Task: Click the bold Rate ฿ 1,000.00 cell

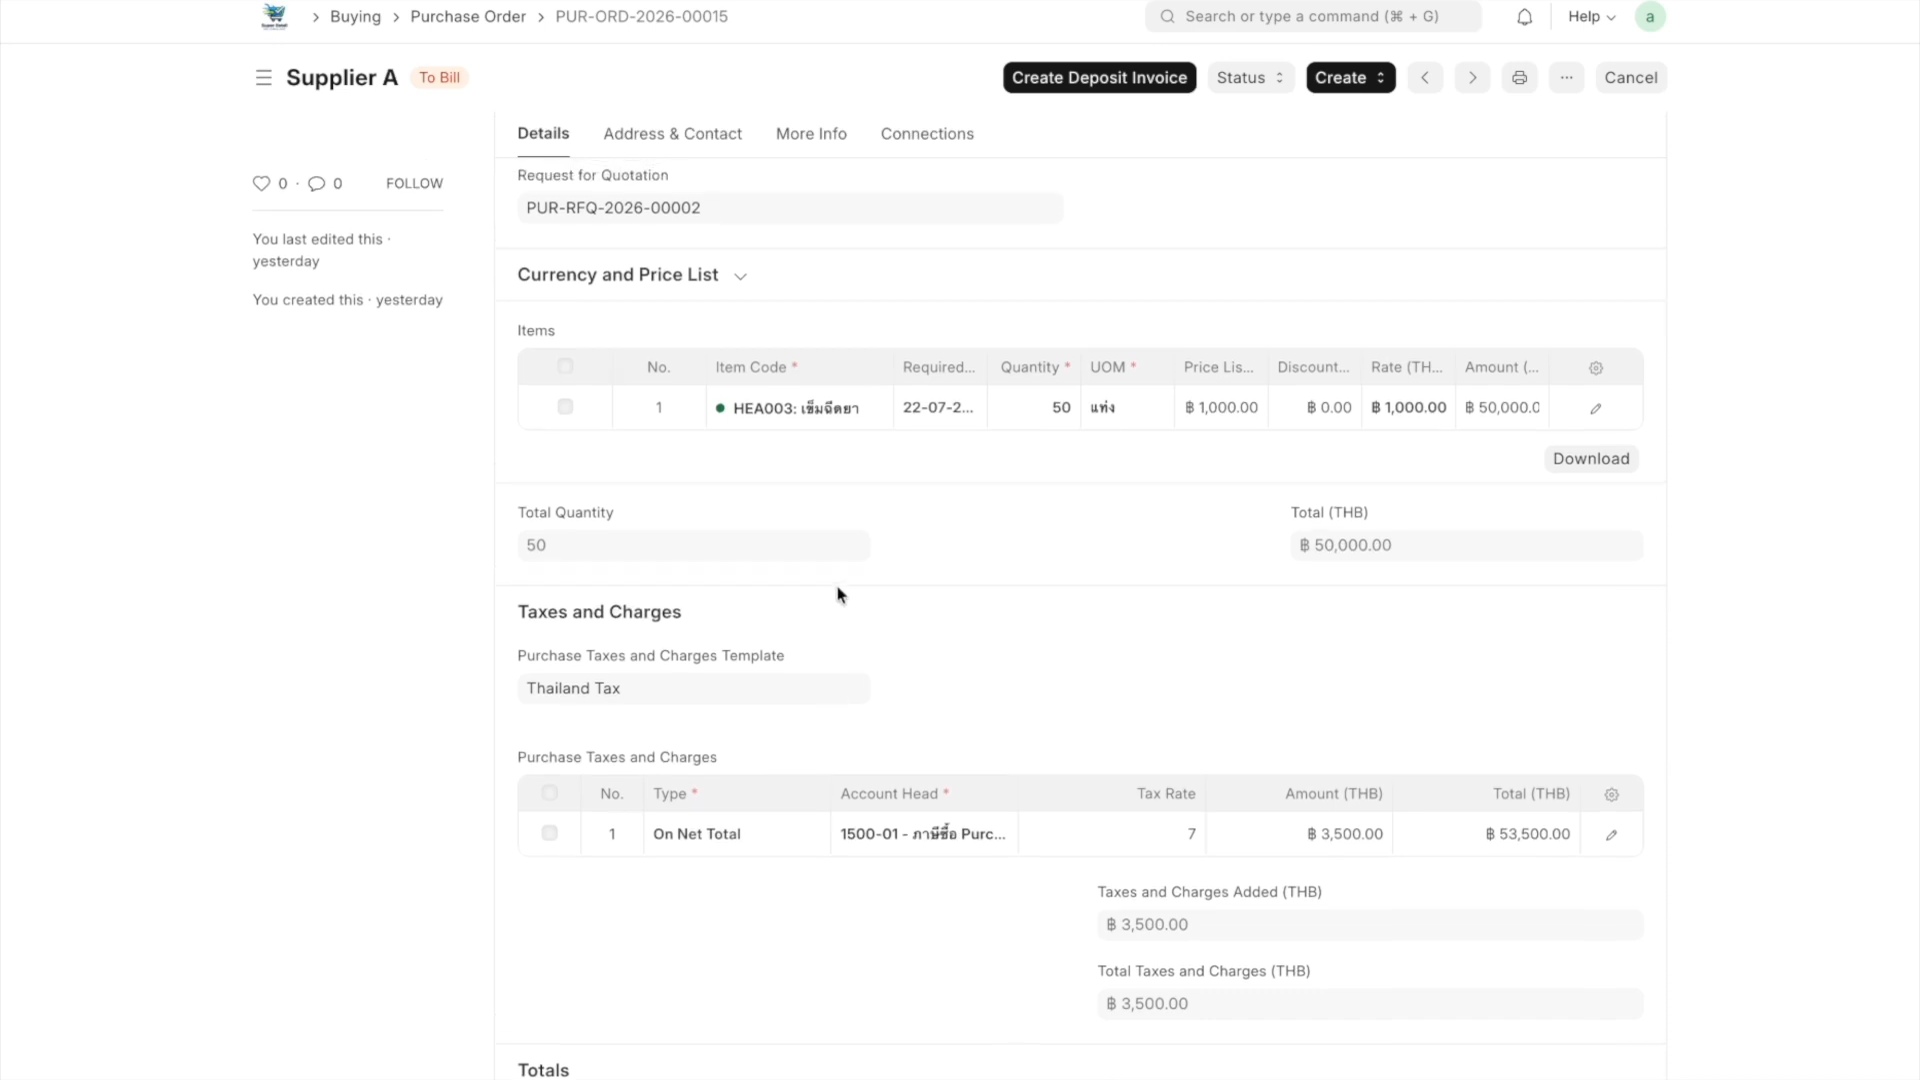Action: pos(1408,408)
